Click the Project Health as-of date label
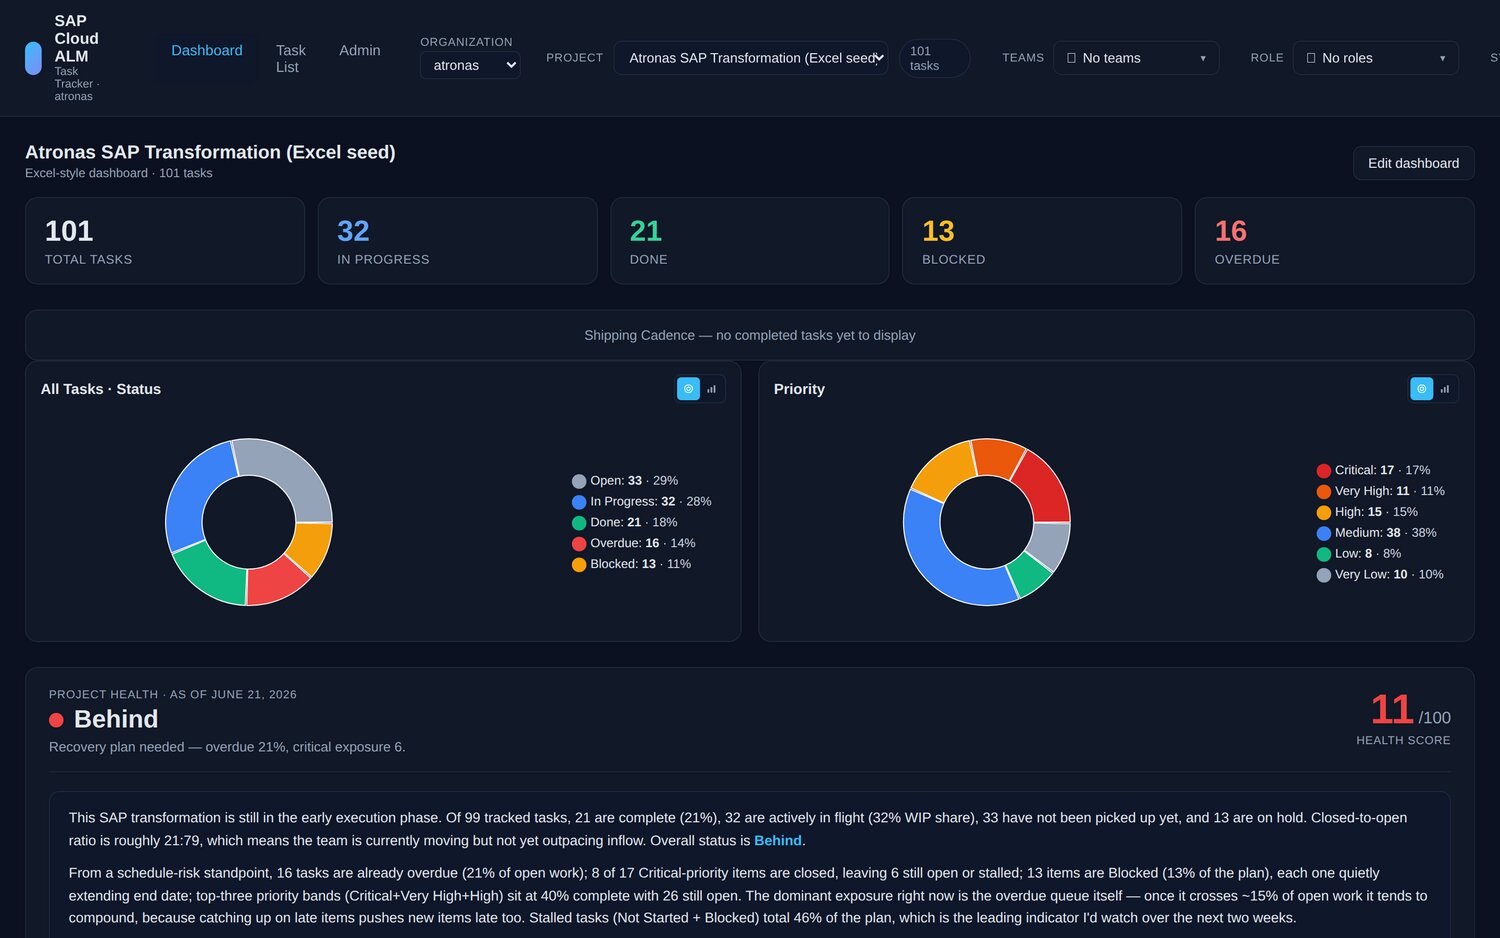 pos(173,694)
